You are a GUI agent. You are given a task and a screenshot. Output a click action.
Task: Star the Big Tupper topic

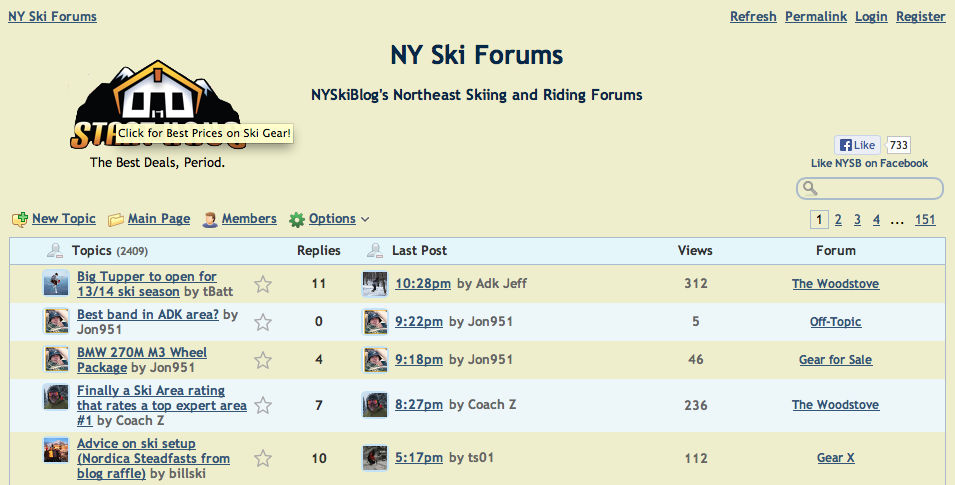pos(263,284)
